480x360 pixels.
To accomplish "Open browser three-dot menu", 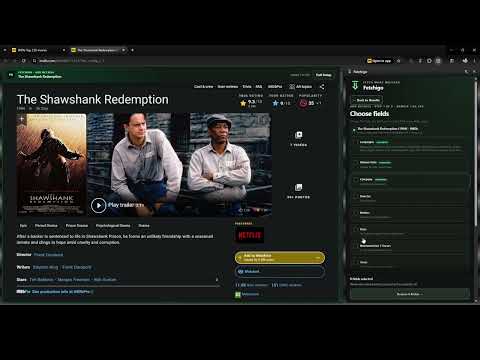I will pyautogui.click(x=474, y=61).
